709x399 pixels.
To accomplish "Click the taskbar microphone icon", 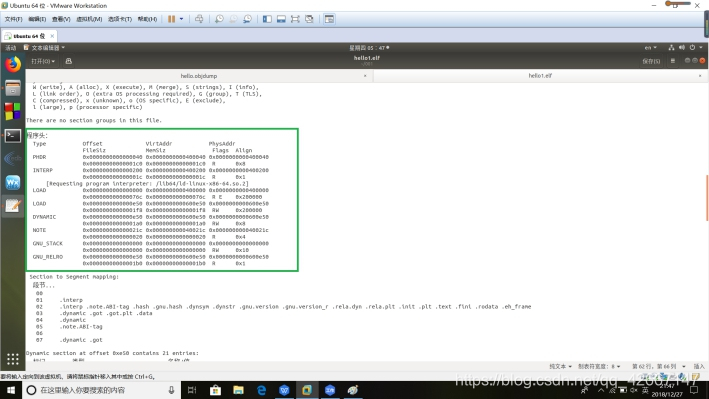I will tap(171, 390).
